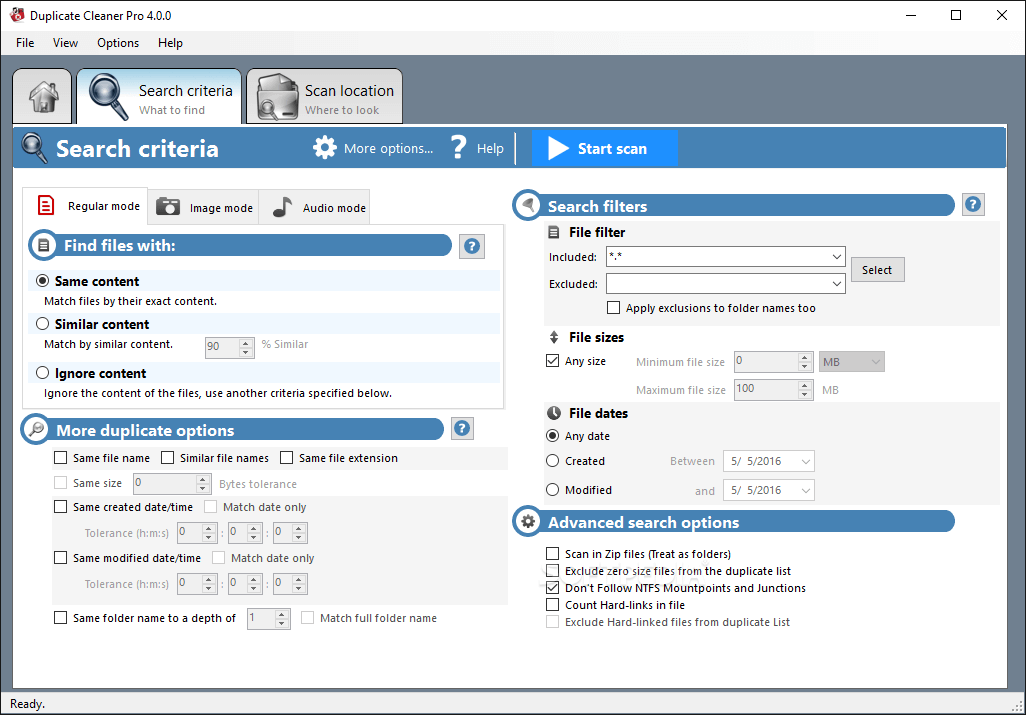Switch to the Scan location tab
1026x715 pixels.
pos(325,98)
